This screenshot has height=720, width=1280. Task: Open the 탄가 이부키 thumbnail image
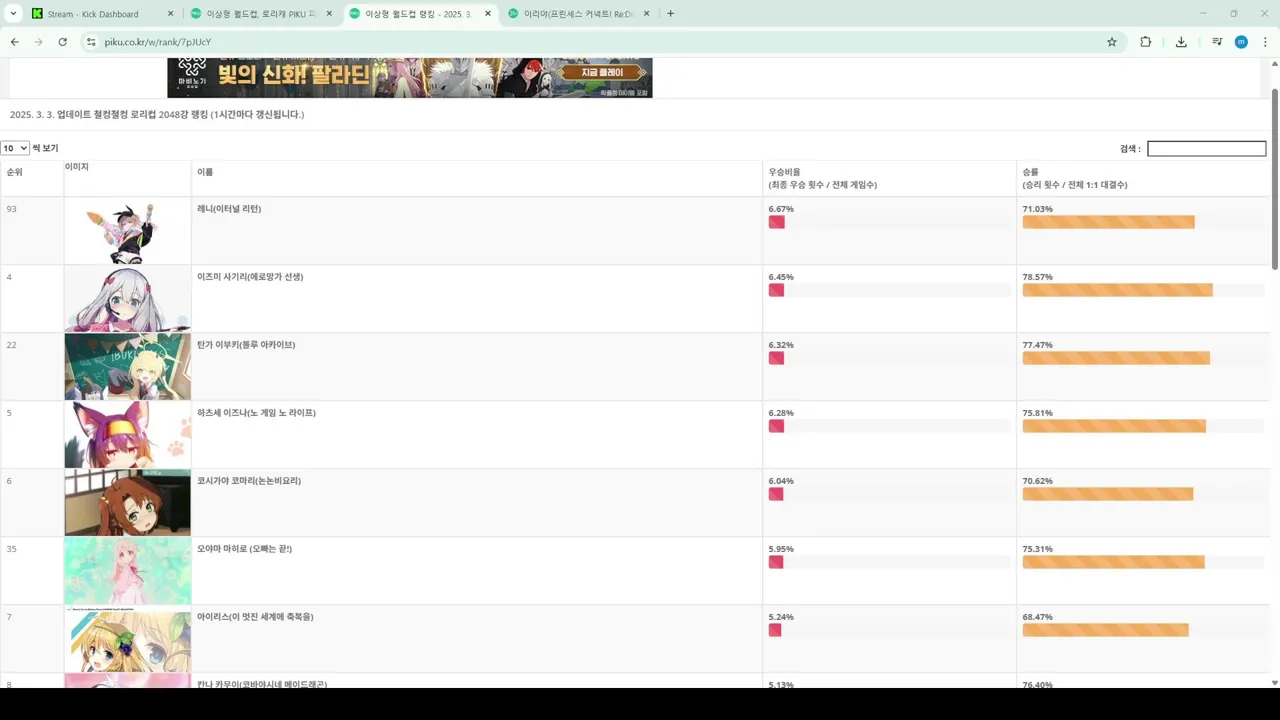pyautogui.click(x=128, y=368)
